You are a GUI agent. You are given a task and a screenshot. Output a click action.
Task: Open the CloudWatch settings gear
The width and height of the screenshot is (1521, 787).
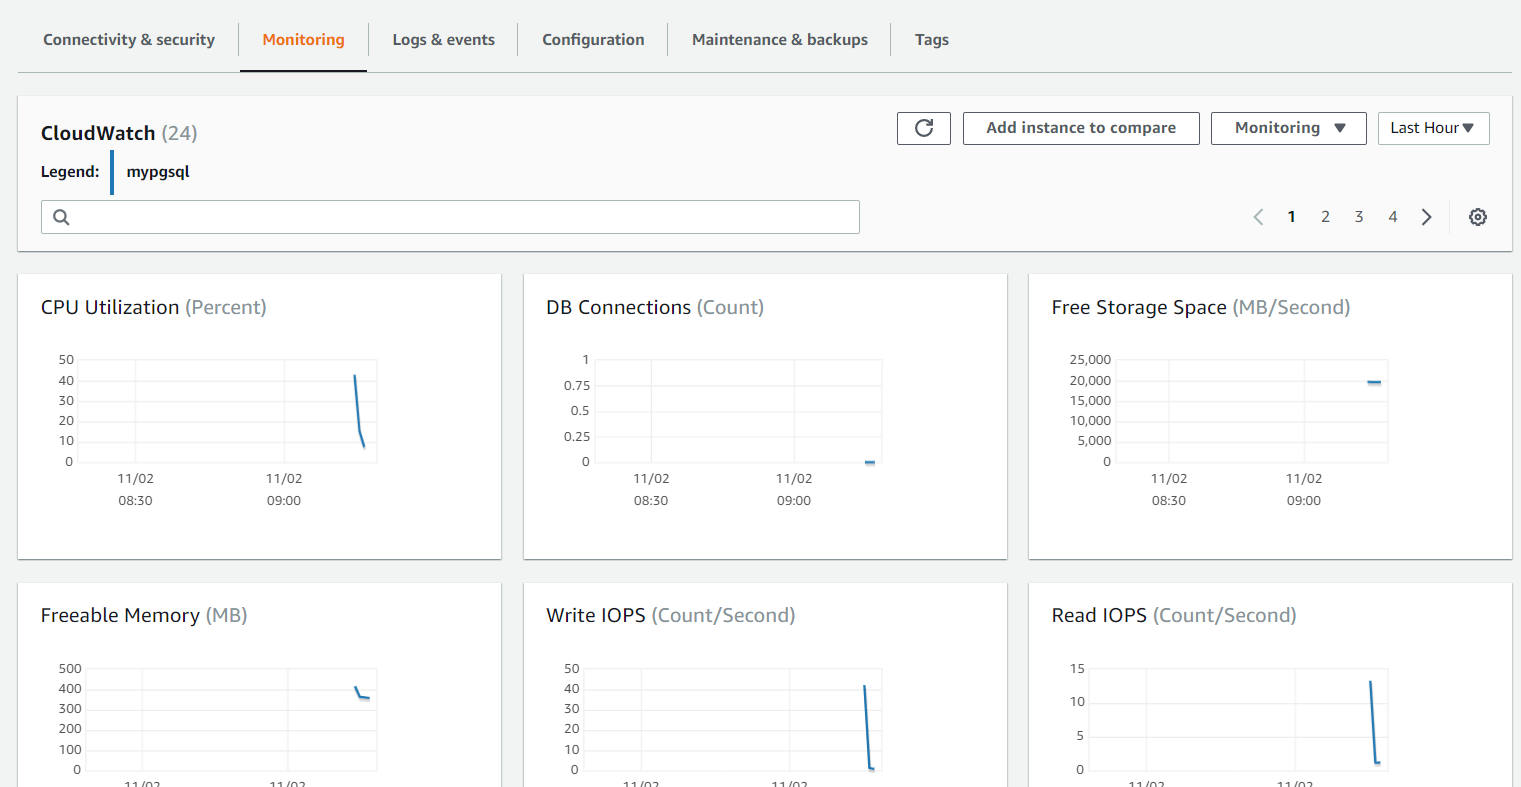(x=1478, y=217)
